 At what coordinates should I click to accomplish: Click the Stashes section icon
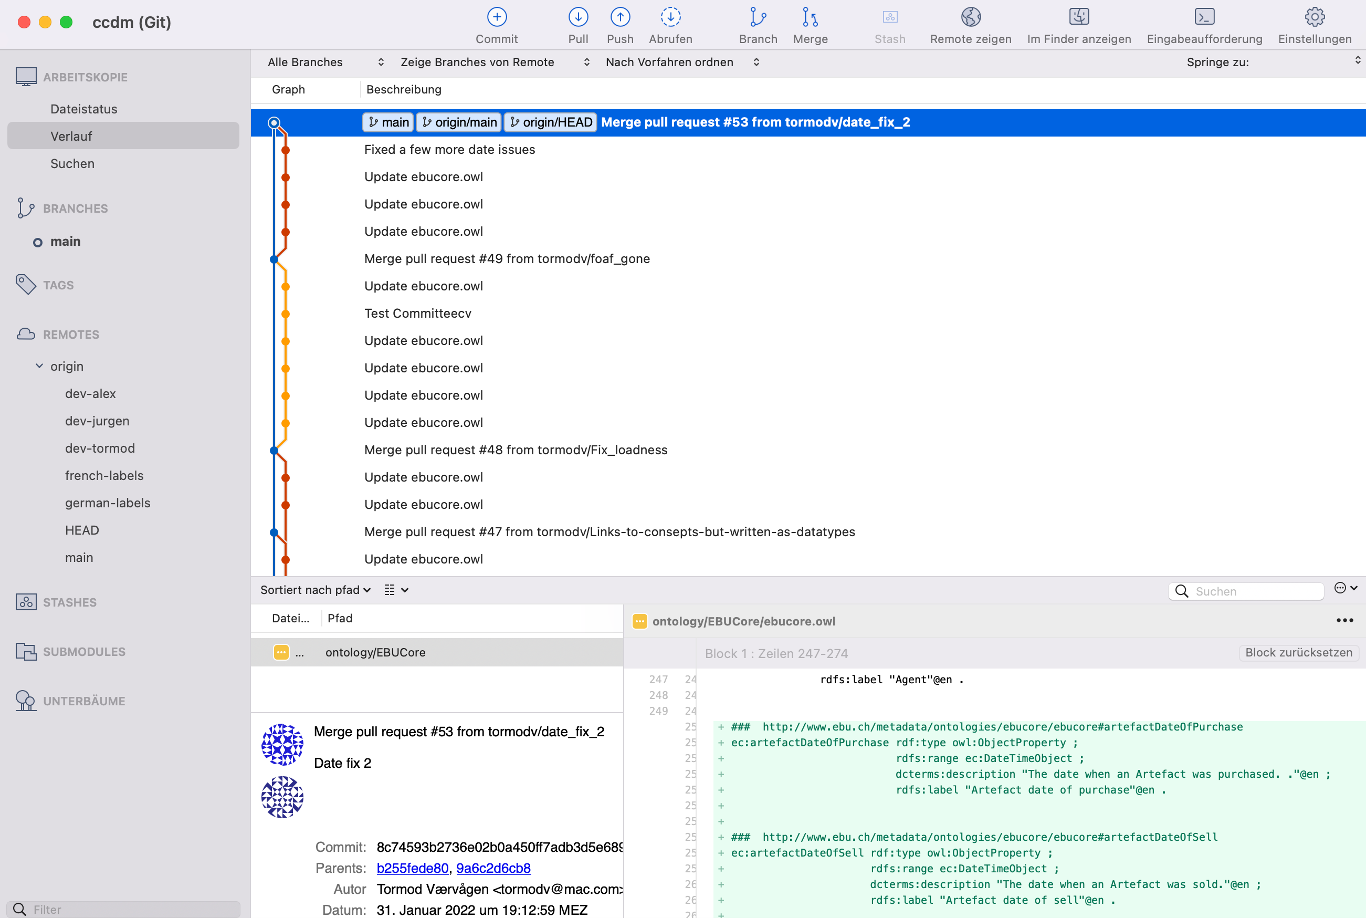pyautogui.click(x=26, y=602)
